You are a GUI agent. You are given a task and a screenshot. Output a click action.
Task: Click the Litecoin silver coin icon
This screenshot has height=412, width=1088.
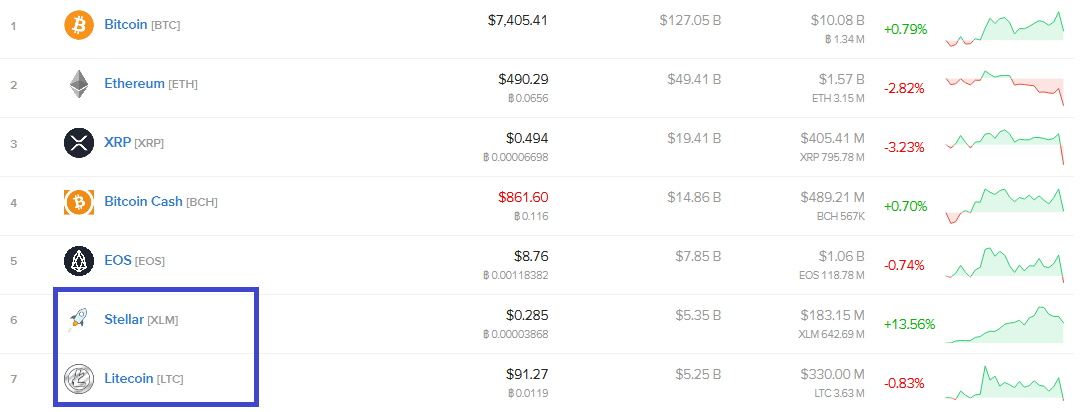pyautogui.click(x=78, y=379)
